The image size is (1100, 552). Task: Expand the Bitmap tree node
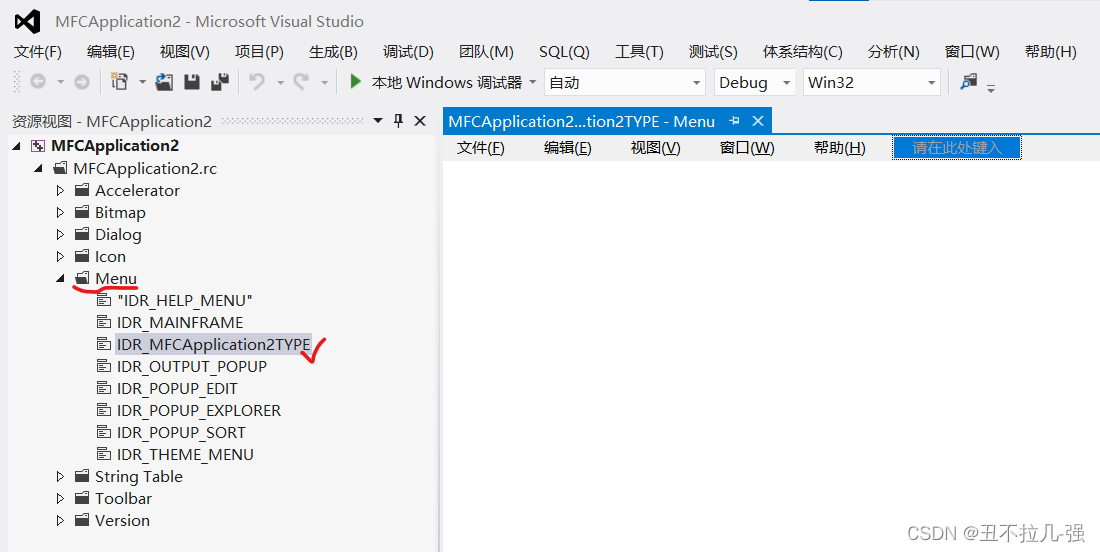point(60,212)
